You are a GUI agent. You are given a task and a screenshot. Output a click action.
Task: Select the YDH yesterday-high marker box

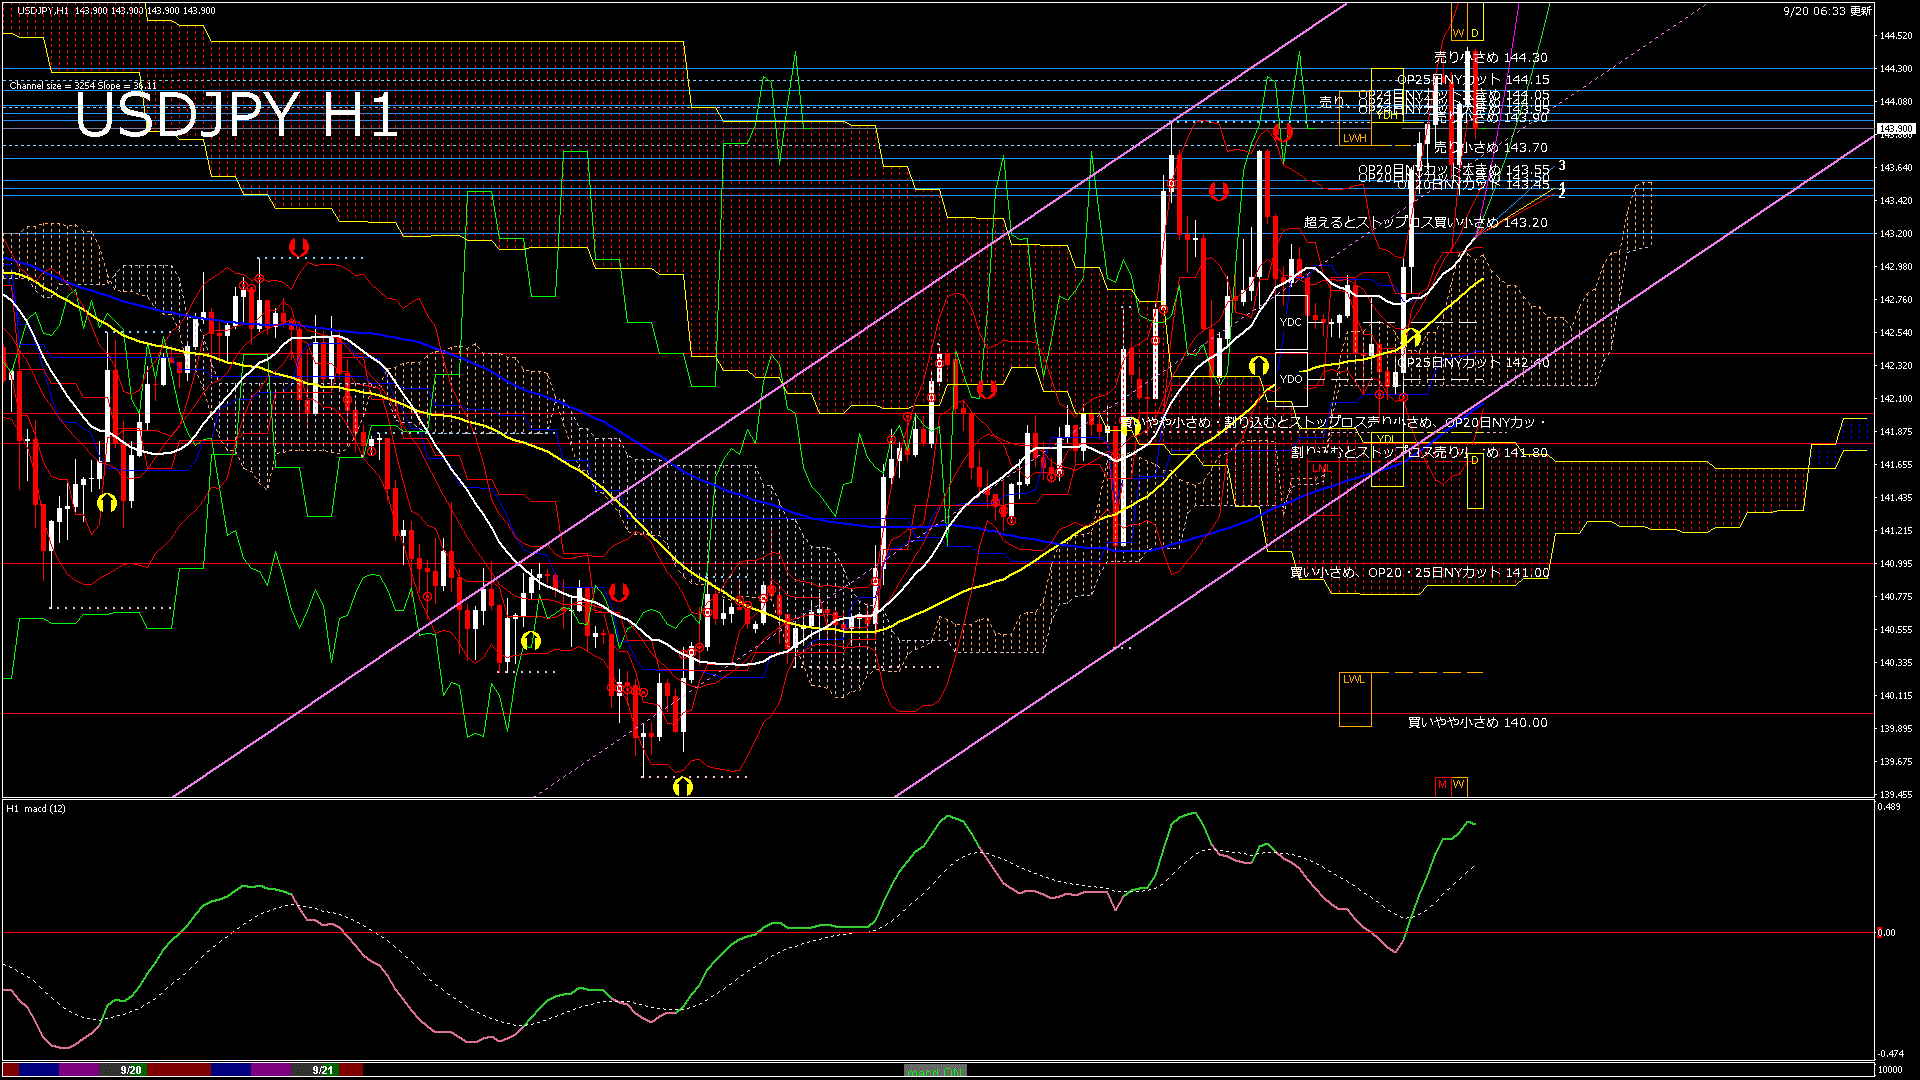coord(1387,115)
